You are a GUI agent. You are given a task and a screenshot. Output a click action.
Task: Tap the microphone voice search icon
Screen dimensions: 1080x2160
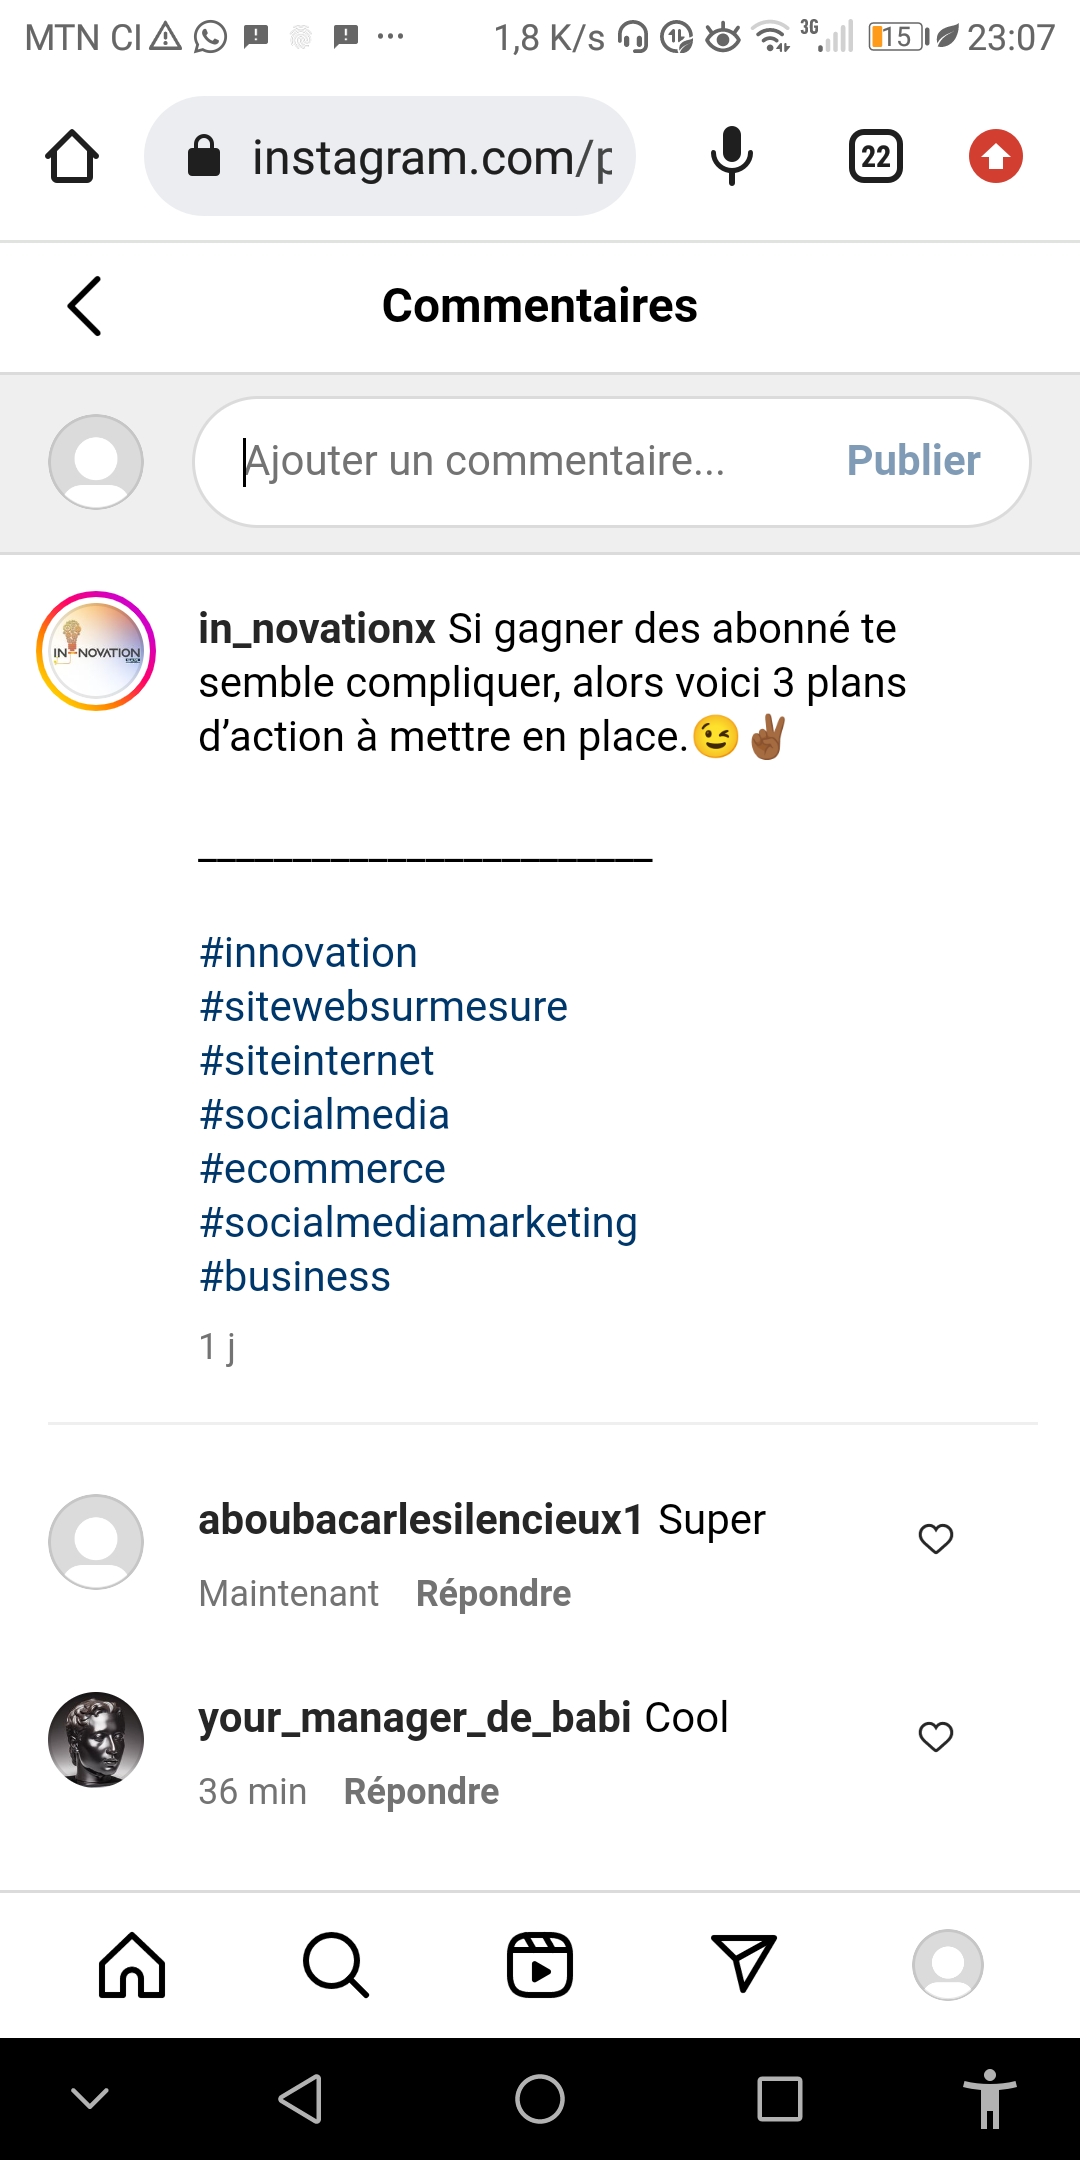[x=731, y=157]
